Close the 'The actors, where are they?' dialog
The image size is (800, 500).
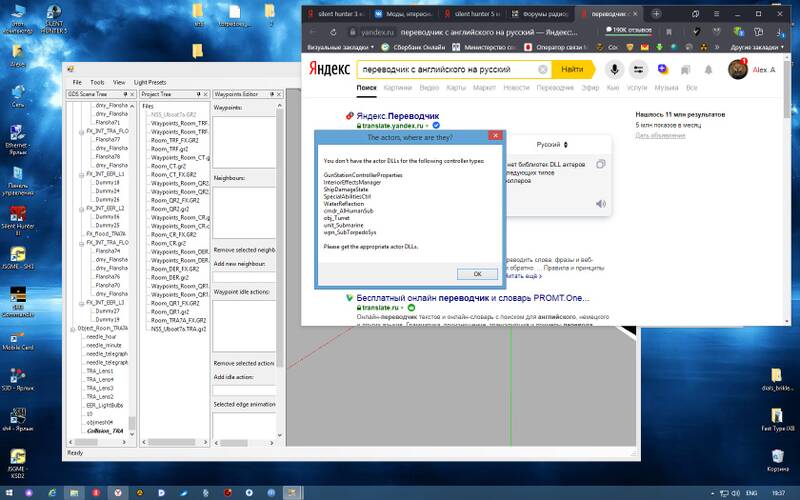pyautogui.click(x=494, y=135)
